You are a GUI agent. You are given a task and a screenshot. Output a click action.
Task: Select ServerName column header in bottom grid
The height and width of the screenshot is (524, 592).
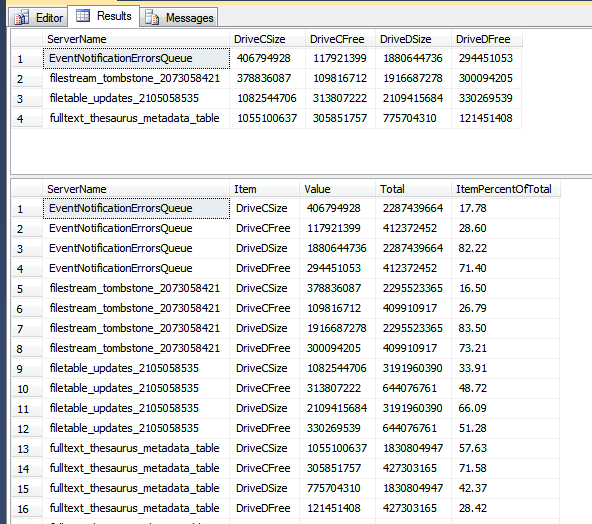tap(136, 189)
